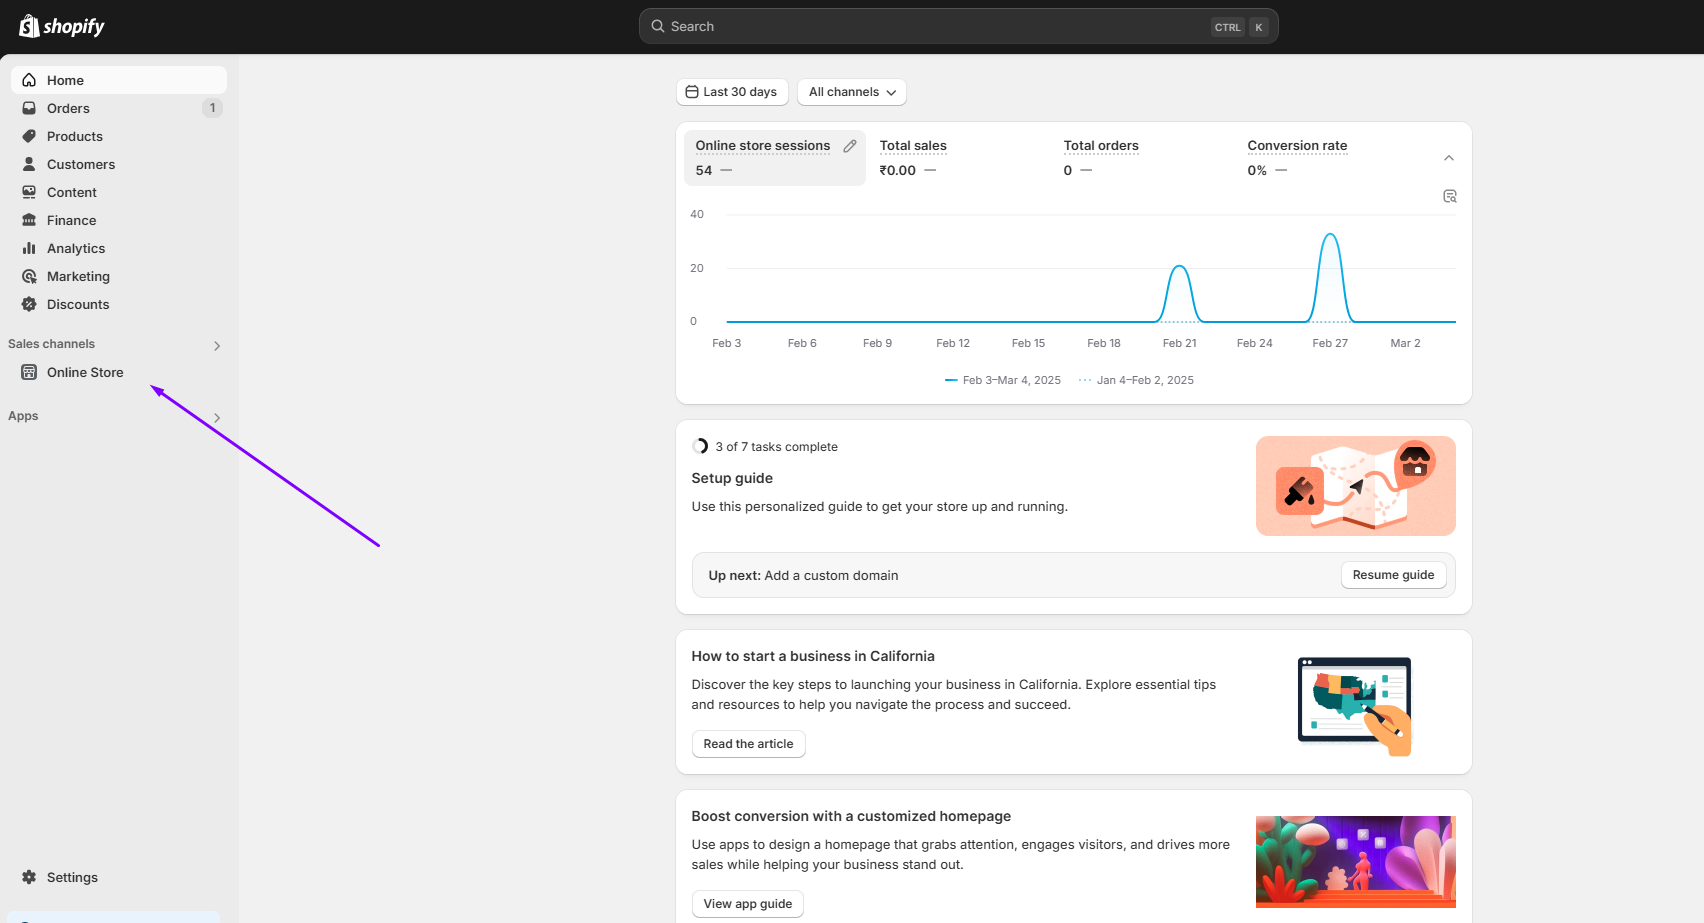Click the Shopify logo
The image size is (1704, 923).
coord(62,26)
